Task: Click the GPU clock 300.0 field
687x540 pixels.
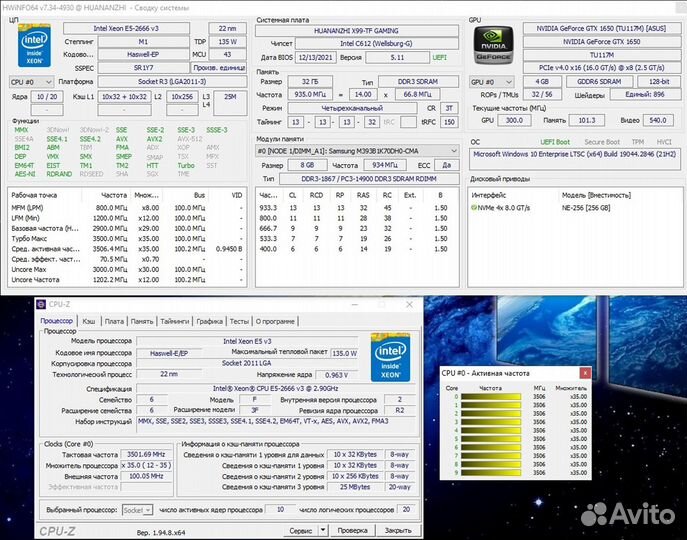Action: (x=514, y=120)
